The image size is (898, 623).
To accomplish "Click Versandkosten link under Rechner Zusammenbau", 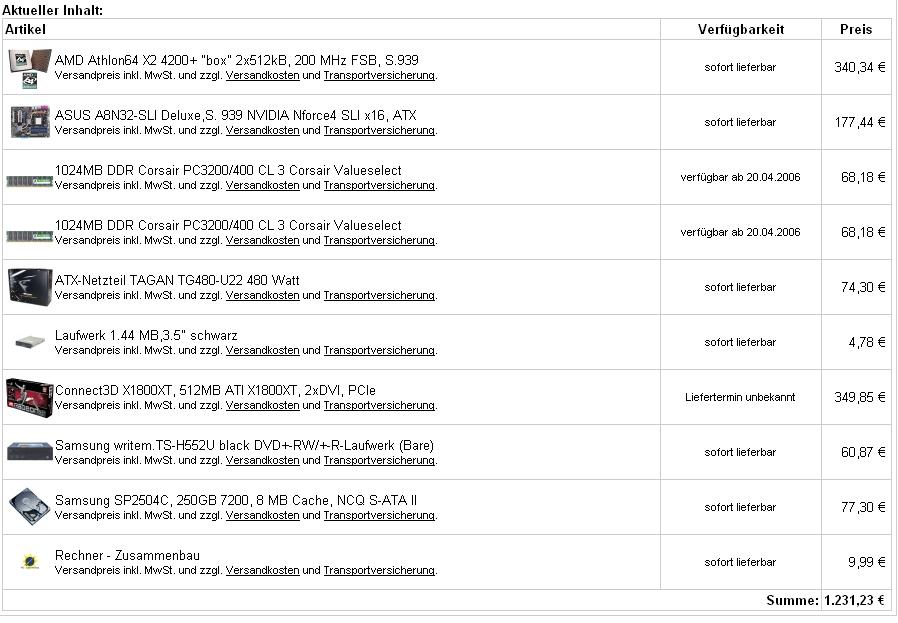I will pos(262,570).
